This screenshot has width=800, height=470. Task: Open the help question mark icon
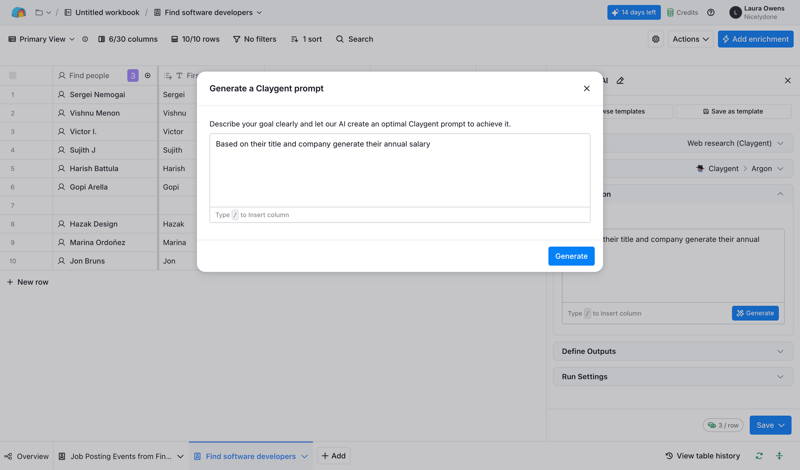coord(711,12)
